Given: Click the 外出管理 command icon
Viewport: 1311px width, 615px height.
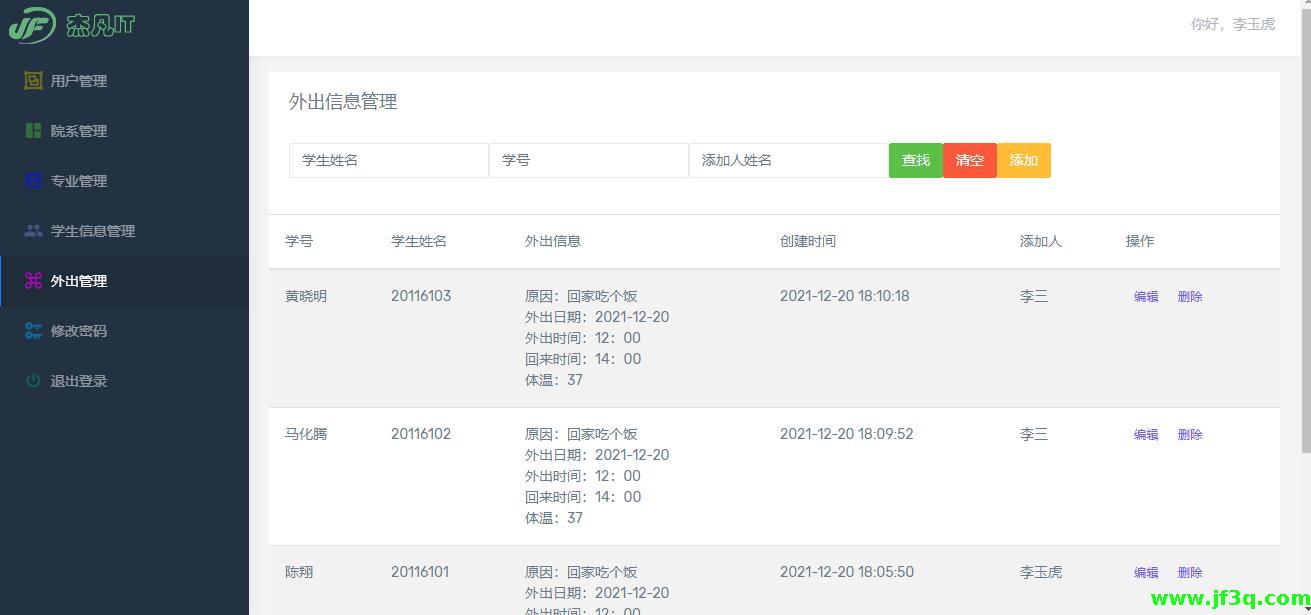Looking at the screenshot, I should tap(33, 281).
